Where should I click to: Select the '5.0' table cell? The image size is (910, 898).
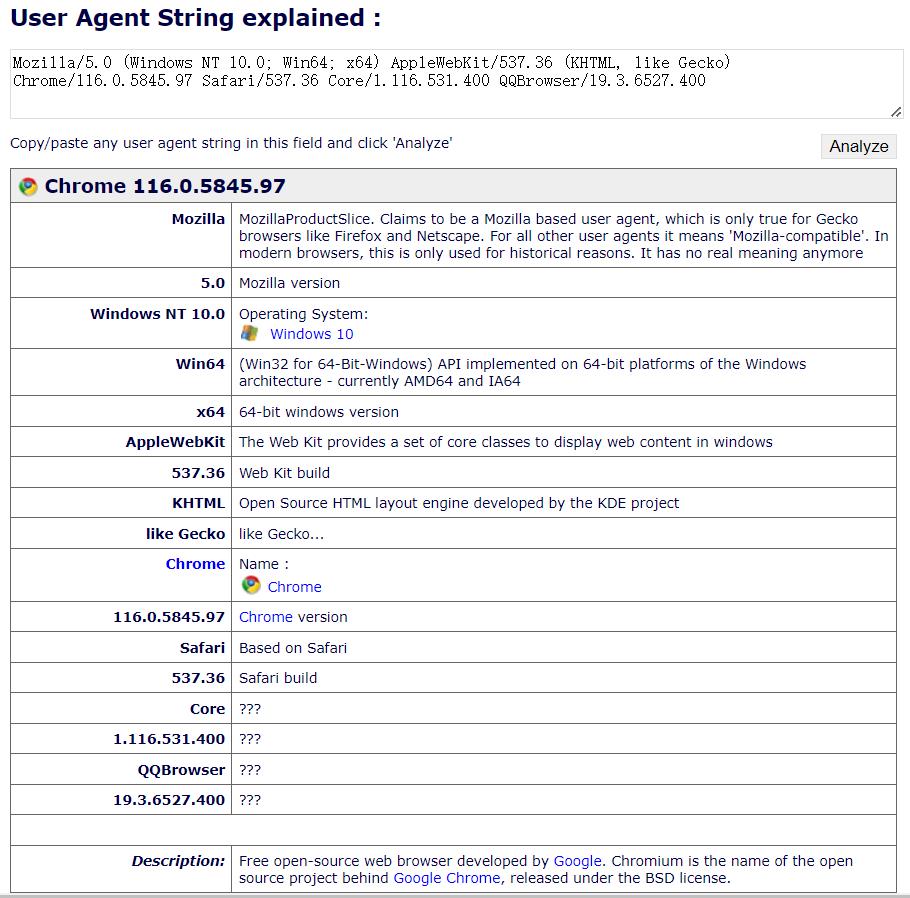tap(121, 283)
